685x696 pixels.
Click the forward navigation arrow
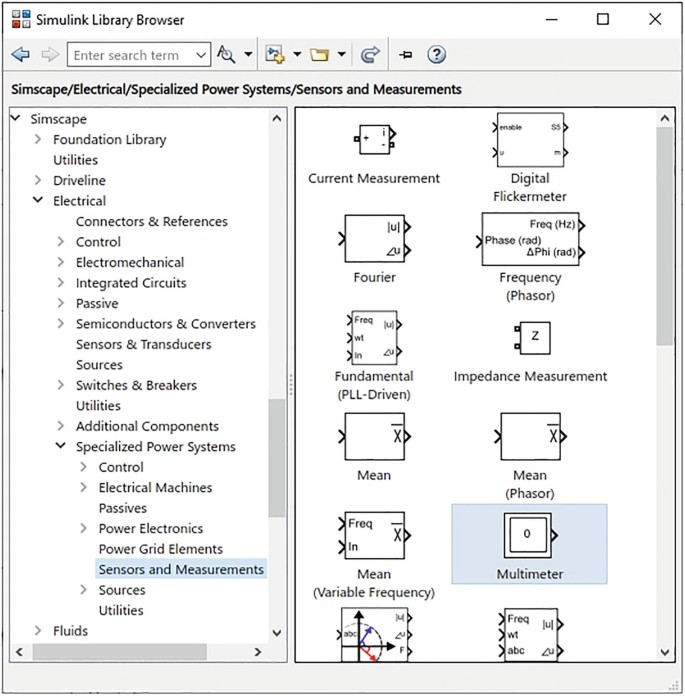tap(50, 55)
